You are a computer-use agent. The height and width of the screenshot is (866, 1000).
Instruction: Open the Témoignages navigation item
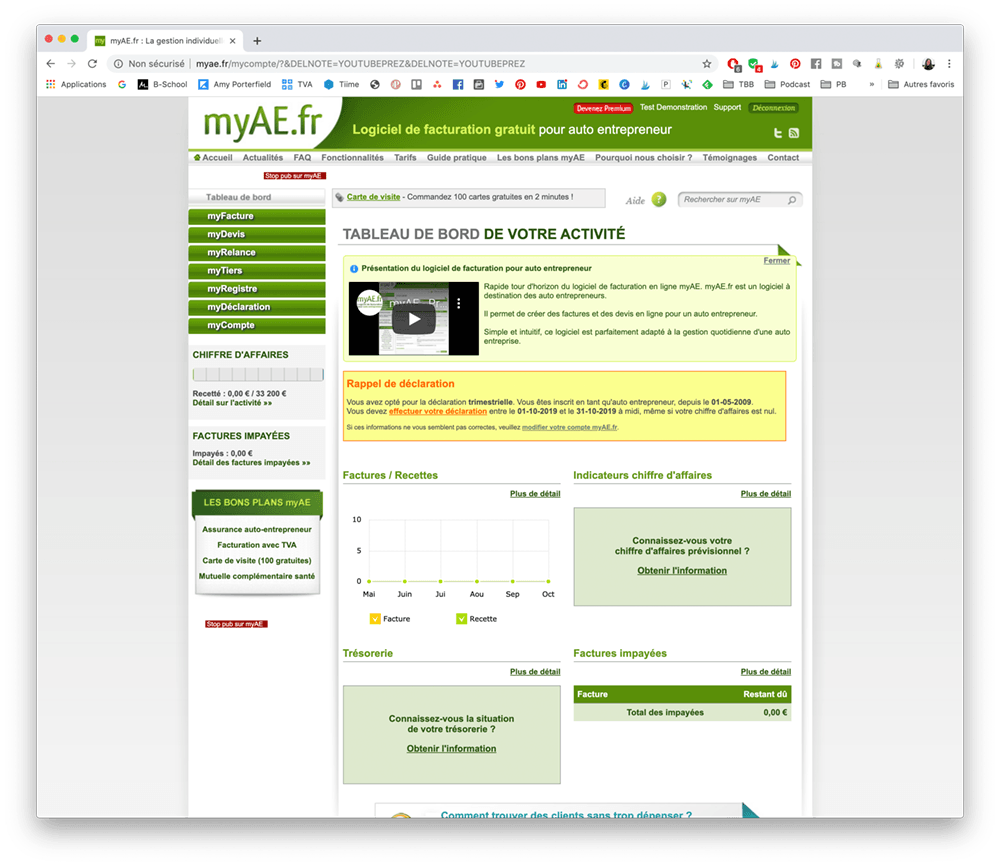pyautogui.click(x=730, y=158)
